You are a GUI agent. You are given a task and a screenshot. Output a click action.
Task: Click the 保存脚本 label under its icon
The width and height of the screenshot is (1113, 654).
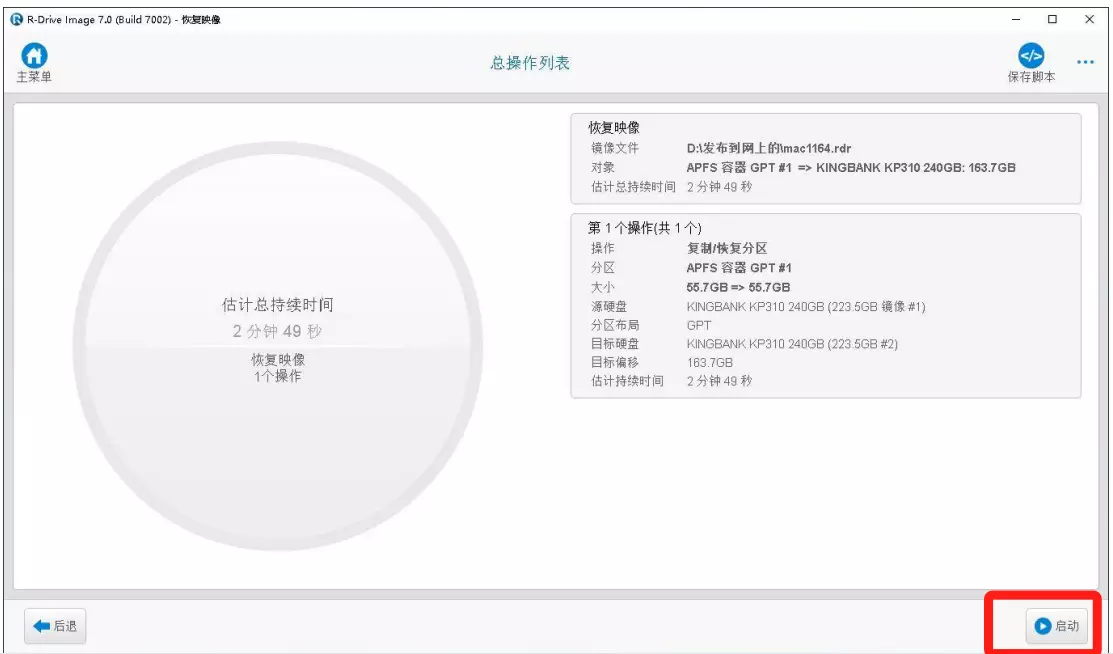(x=1031, y=75)
